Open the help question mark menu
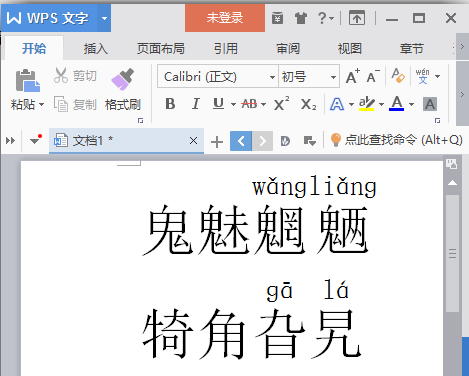This screenshot has width=469, height=376. tap(325, 18)
